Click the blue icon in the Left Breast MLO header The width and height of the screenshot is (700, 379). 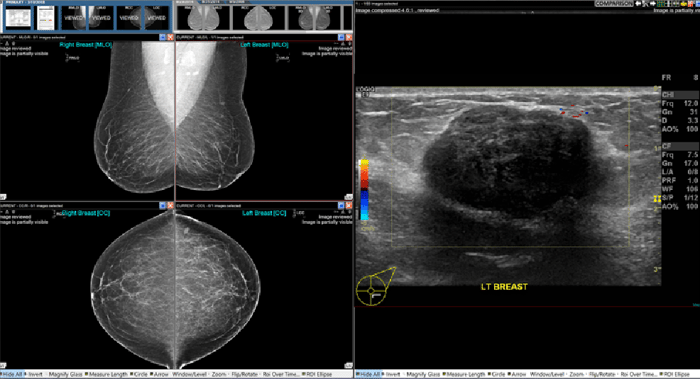[342, 37]
